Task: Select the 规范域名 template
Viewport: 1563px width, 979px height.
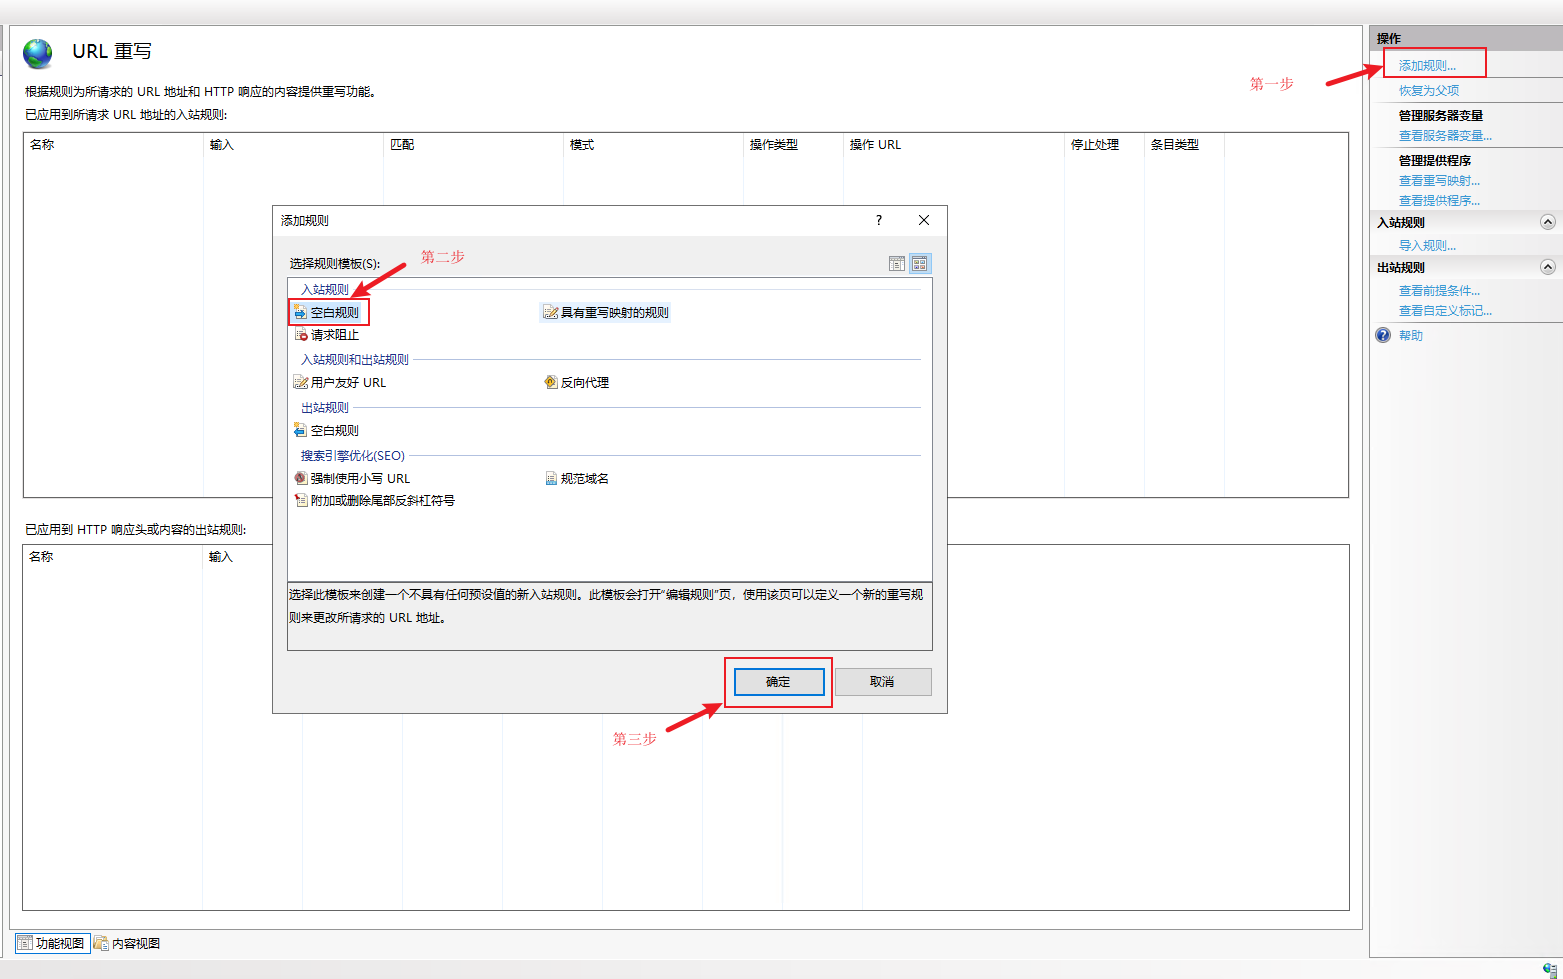Action: tap(584, 479)
